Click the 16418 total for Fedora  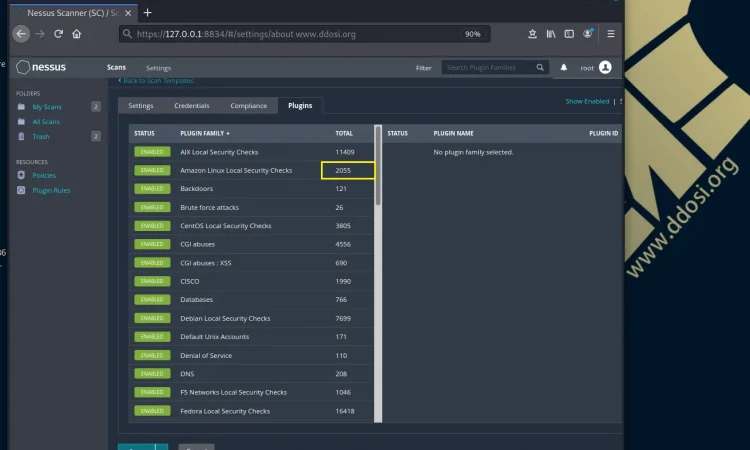[345, 411]
